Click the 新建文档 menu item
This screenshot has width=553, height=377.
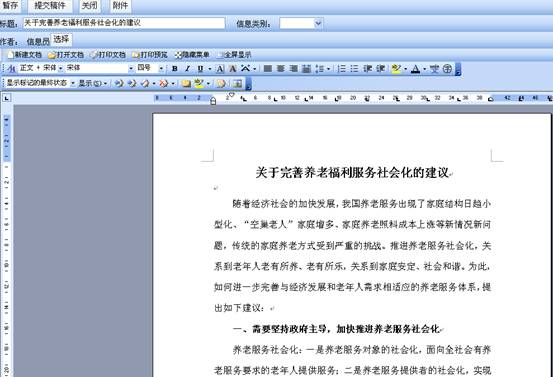point(24,55)
